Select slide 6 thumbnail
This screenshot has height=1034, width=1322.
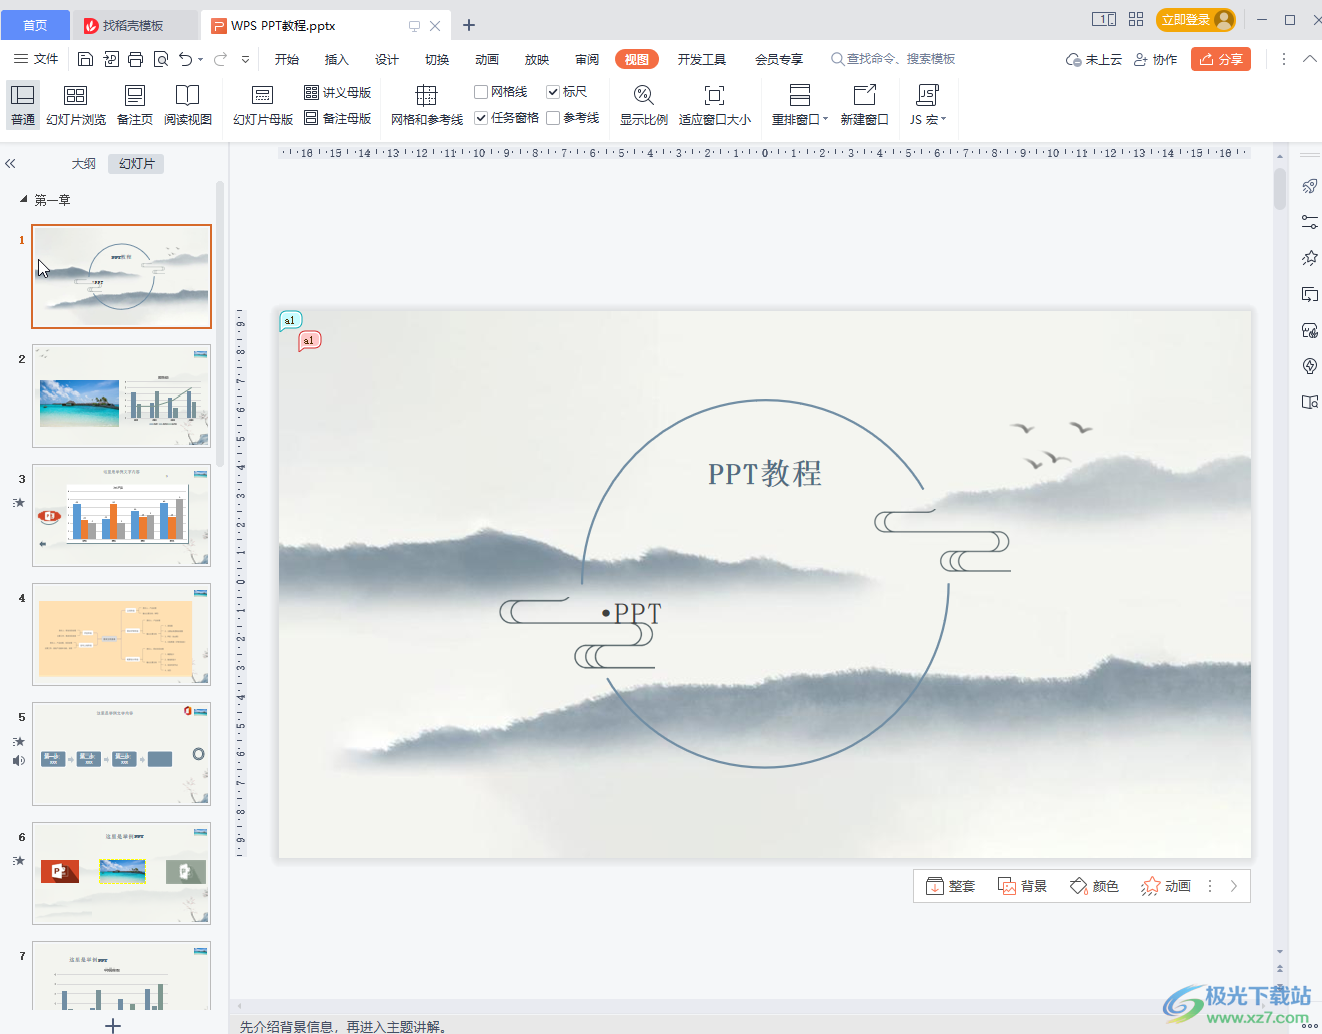[121, 873]
